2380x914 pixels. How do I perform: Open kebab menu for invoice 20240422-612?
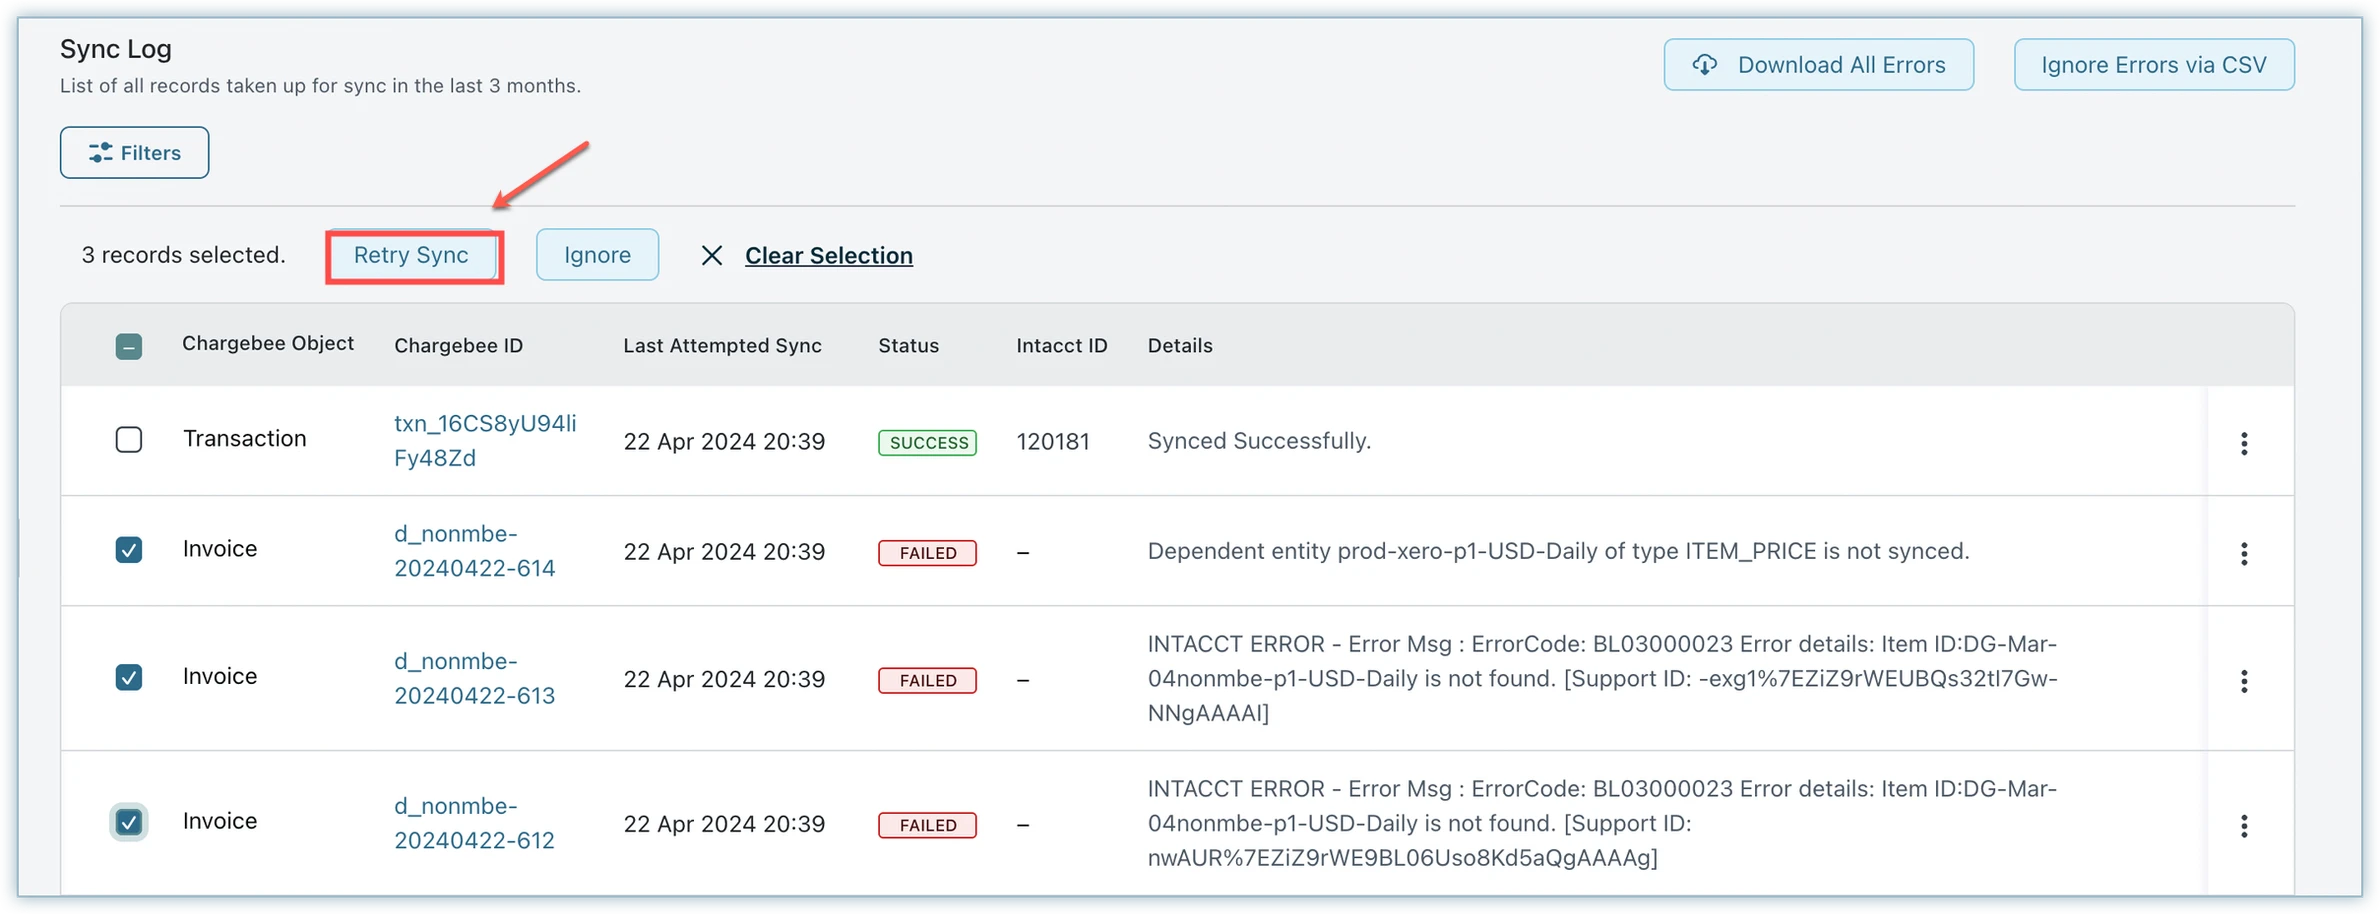[x=2244, y=825]
